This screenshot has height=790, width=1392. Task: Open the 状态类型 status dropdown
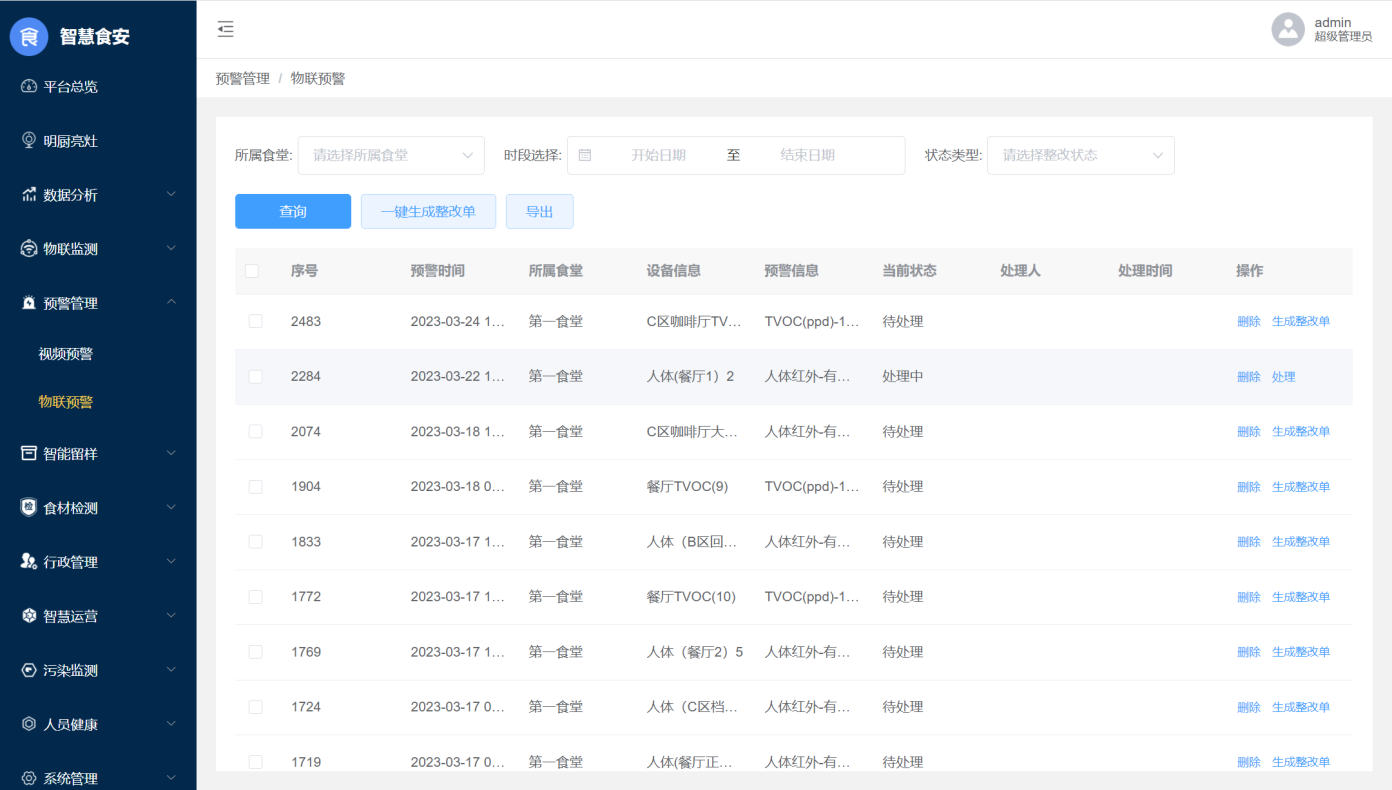point(1080,155)
